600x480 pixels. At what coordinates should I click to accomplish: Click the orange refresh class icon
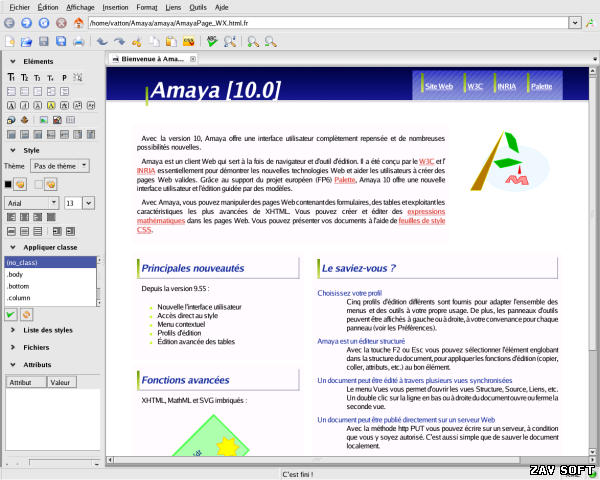pos(26,315)
